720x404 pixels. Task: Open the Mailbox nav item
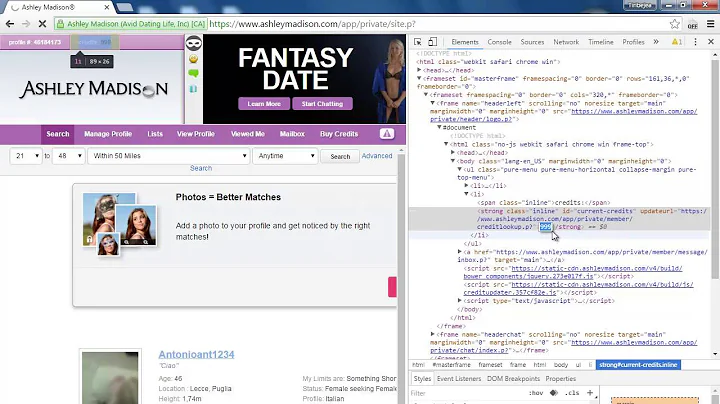tap(292, 134)
